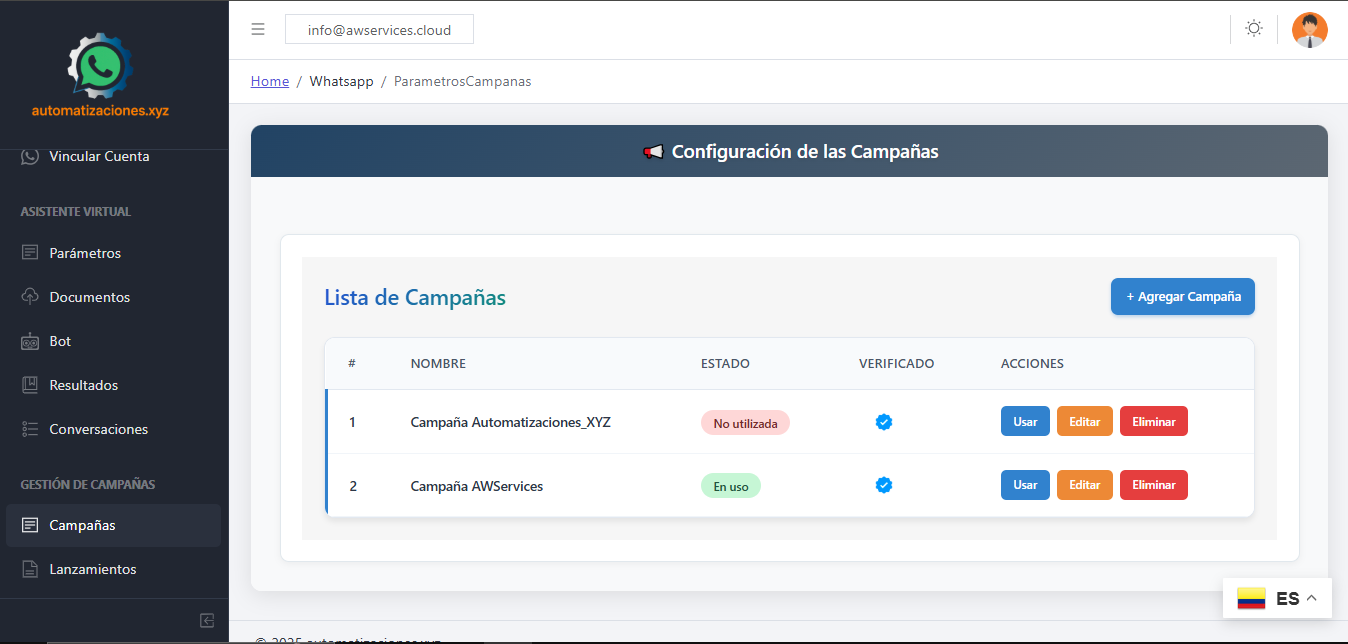
Task: Click the info@awservices.cloud email field
Action: coord(379,29)
